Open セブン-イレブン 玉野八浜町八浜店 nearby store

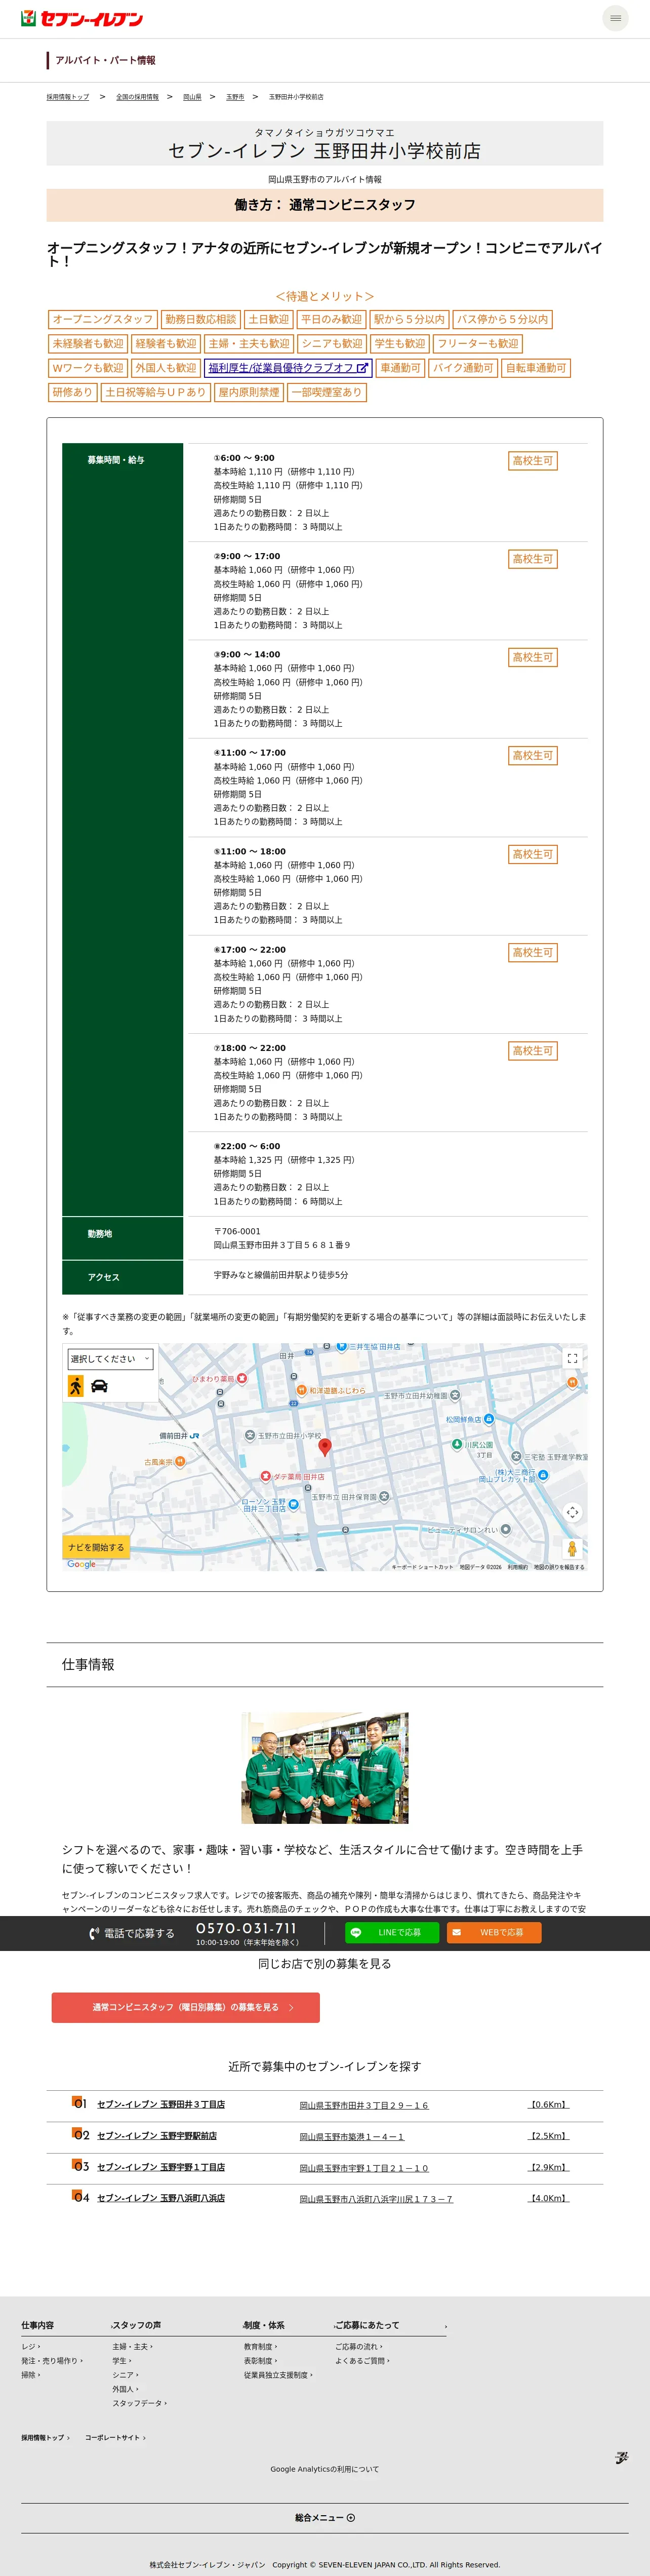[x=161, y=2198]
